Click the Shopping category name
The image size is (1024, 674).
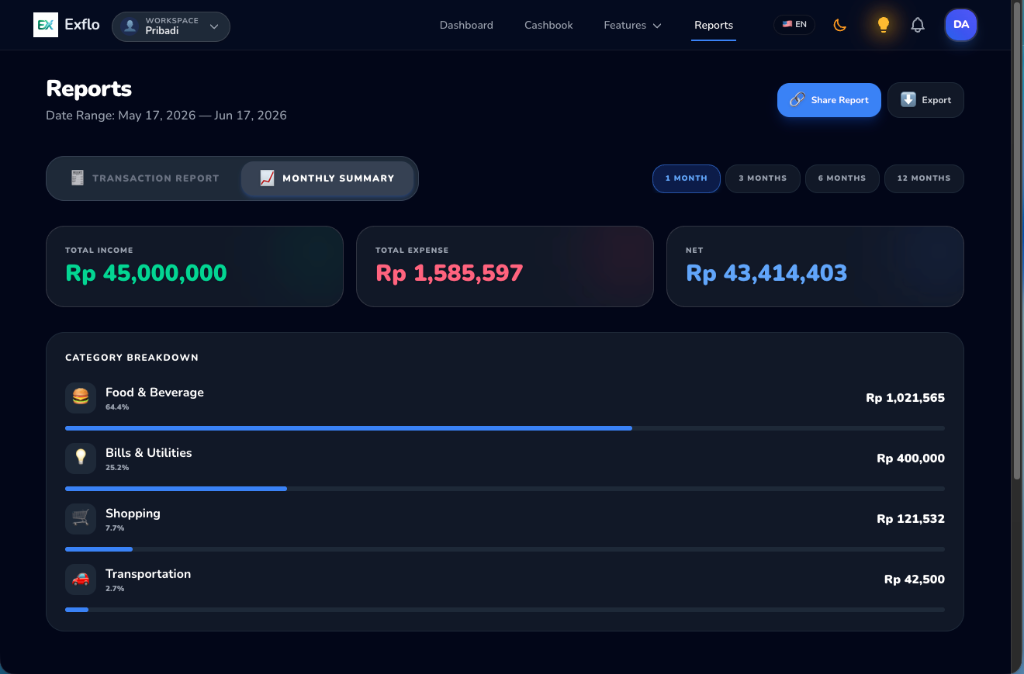click(x=133, y=514)
